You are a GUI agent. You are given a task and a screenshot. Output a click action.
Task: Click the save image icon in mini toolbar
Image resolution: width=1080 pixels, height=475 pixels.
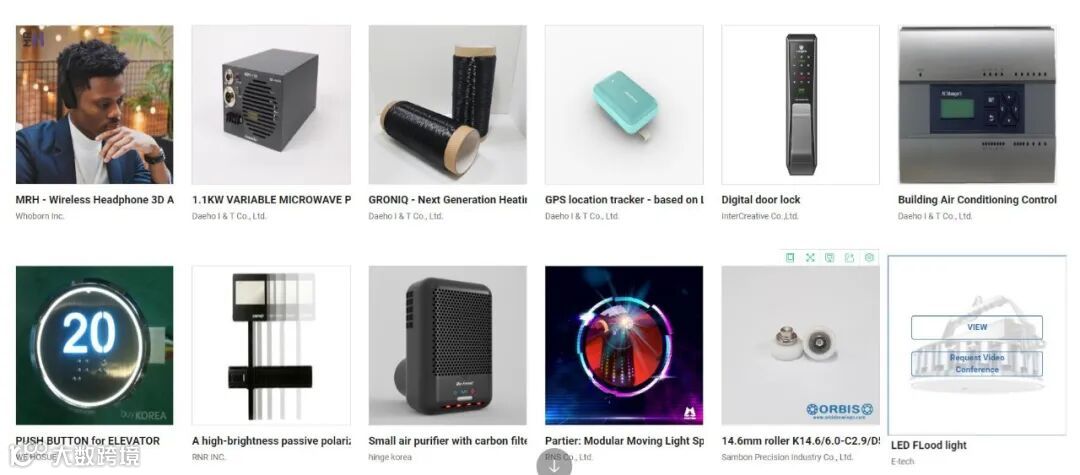830,257
